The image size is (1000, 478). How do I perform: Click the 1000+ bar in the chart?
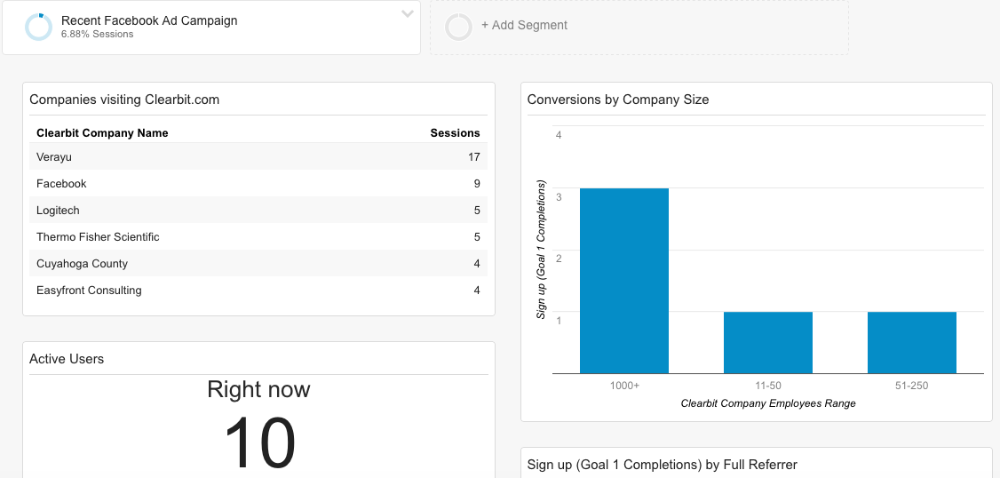624,280
